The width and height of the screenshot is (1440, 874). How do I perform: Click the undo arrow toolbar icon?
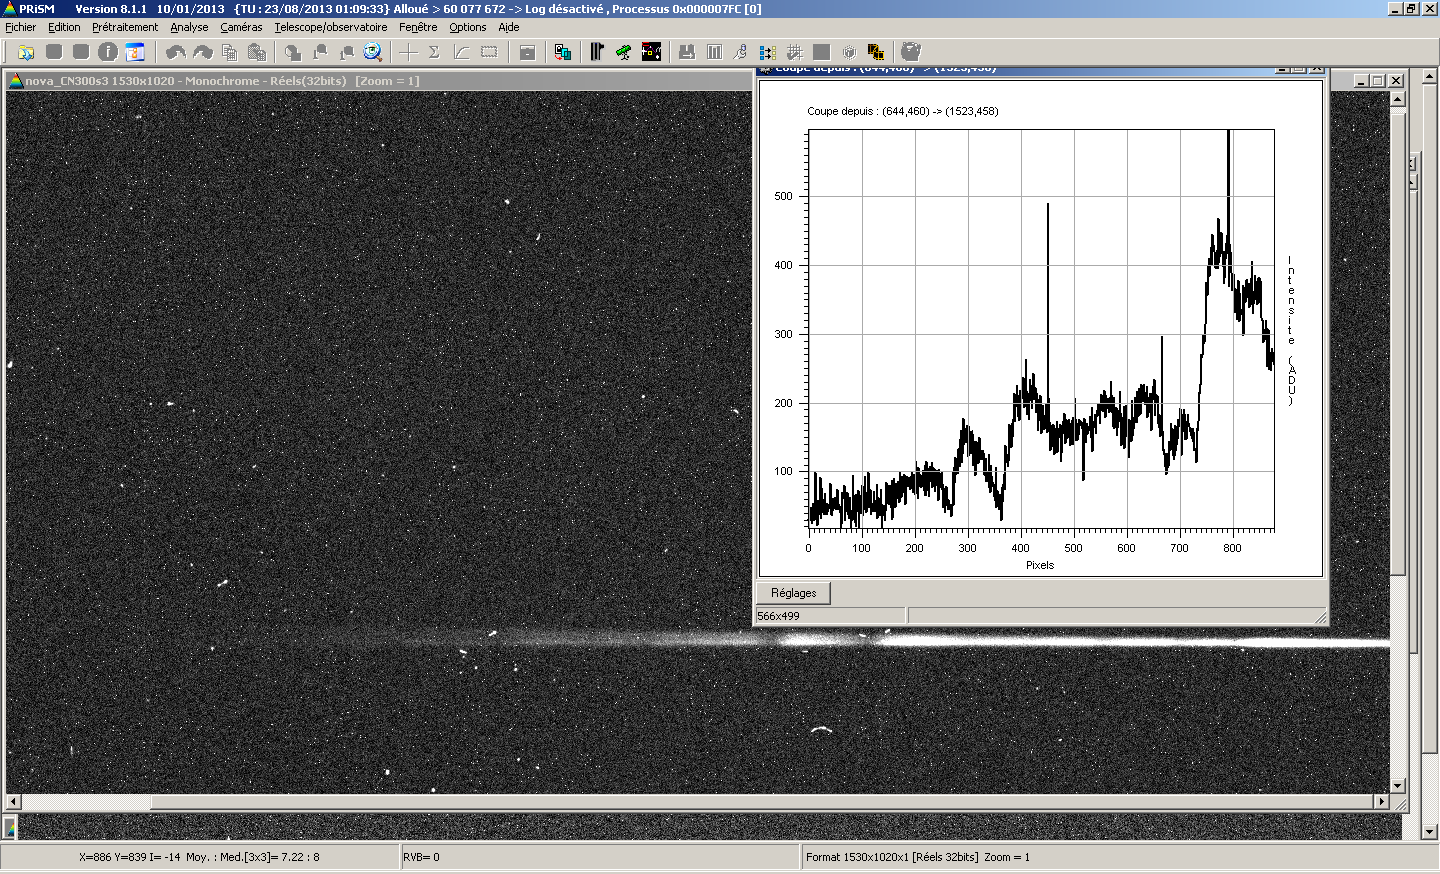coord(175,52)
